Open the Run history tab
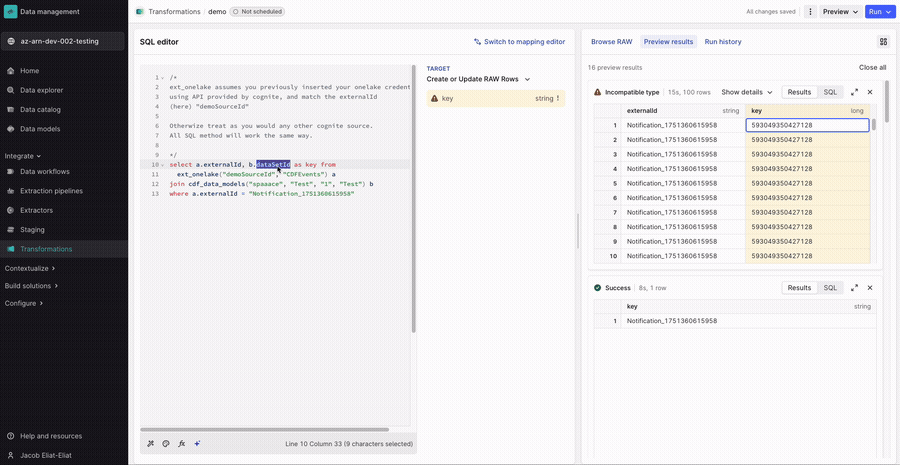The height and width of the screenshot is (465, 900). tap(723, 42)
